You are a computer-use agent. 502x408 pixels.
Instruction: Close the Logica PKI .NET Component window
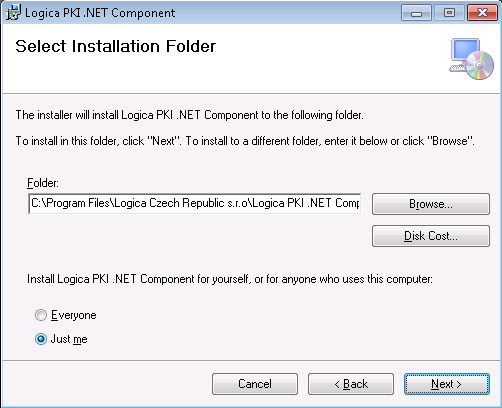point(482,13)
